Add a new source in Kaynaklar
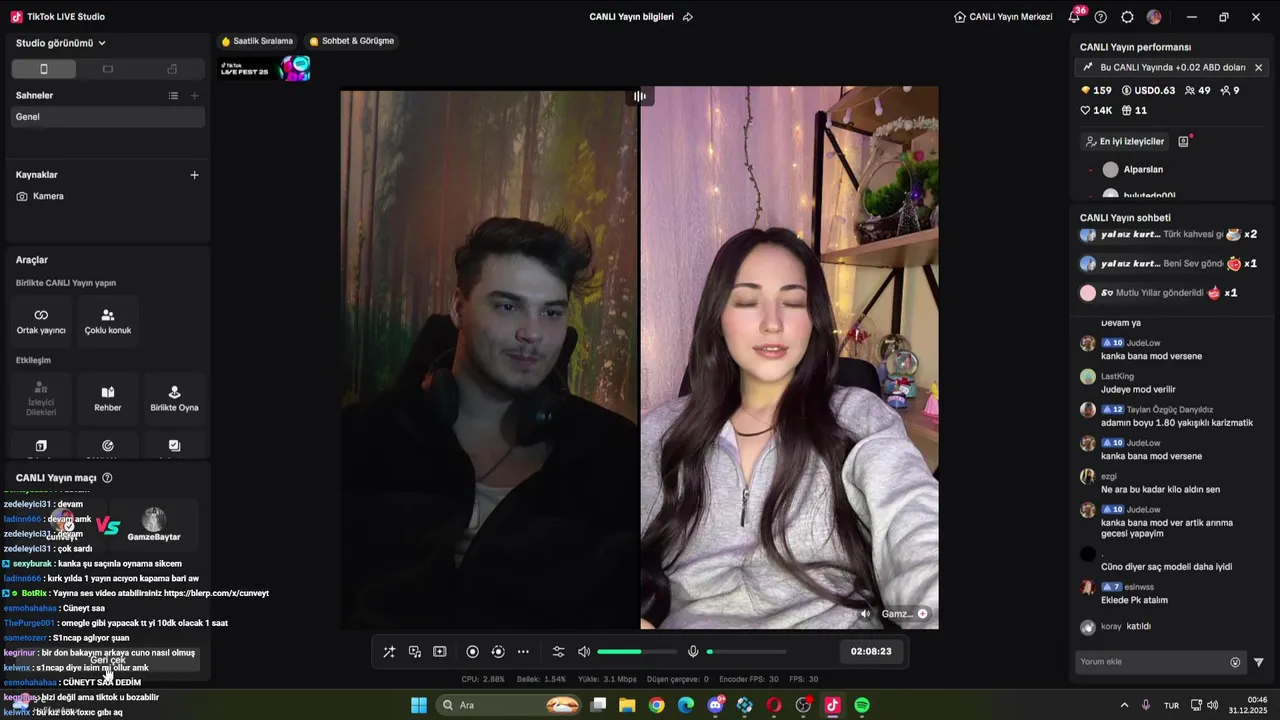This screenshot has height=720, width=1280. tap(194, 175)
